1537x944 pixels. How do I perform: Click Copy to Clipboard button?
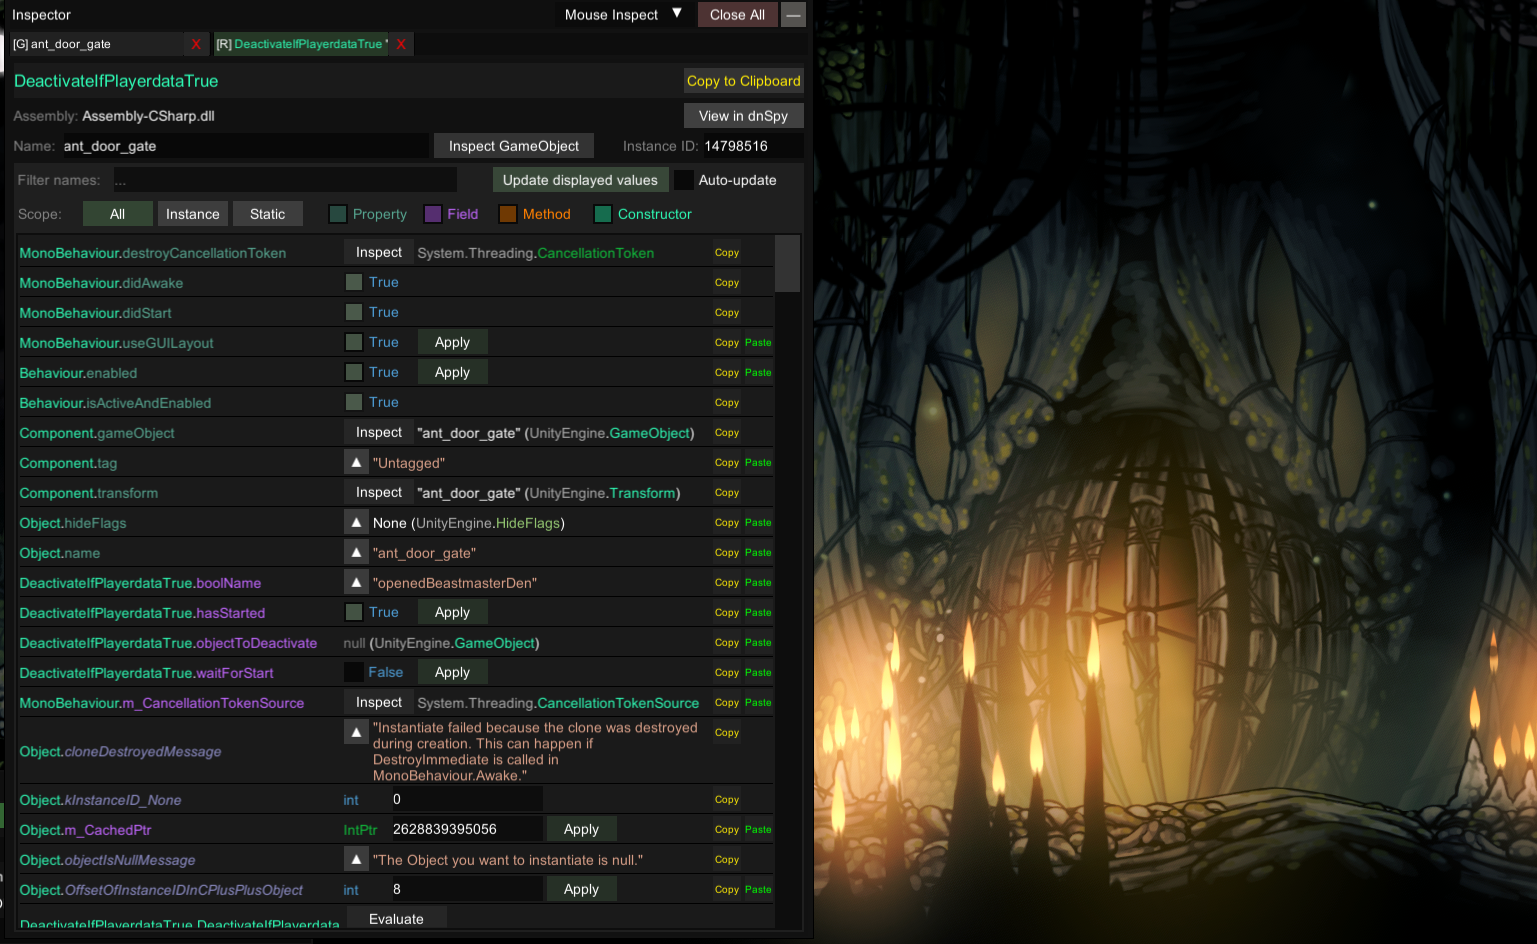[743, 81]
